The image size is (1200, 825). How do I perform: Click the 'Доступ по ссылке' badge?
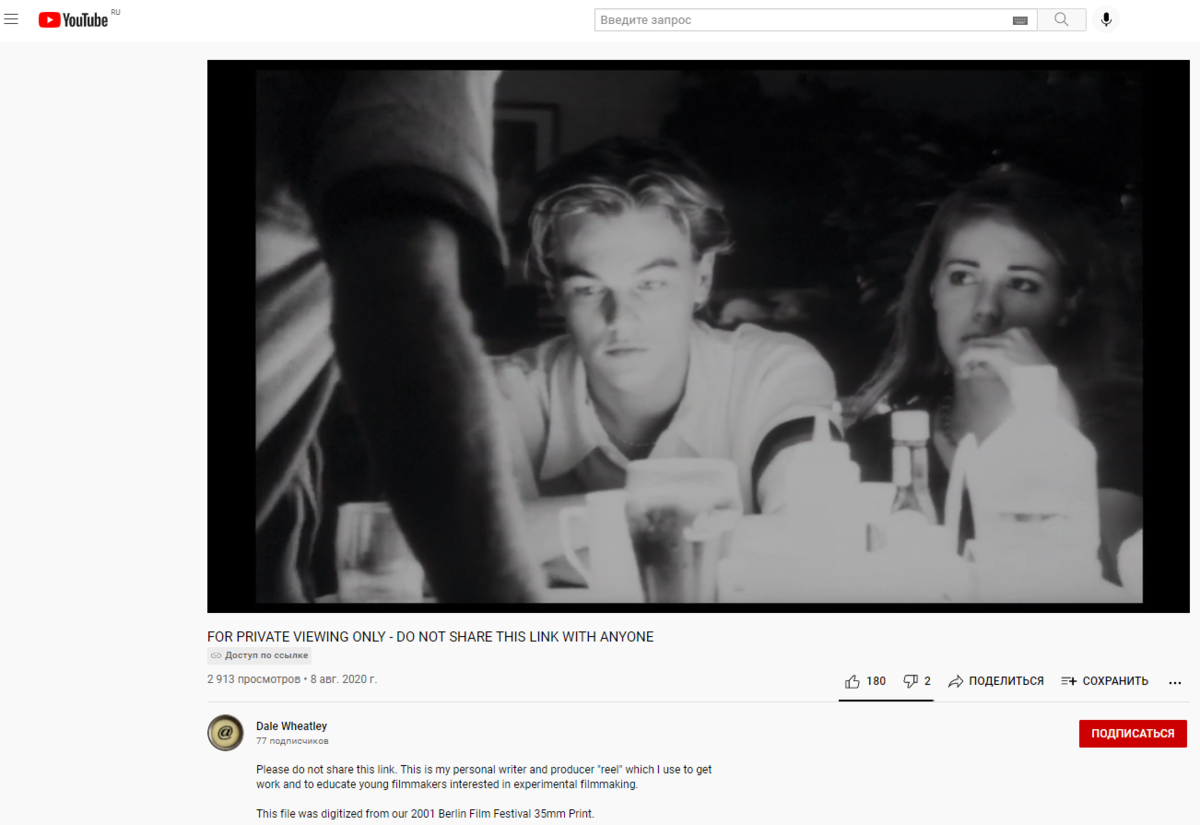tap(260, 656)
